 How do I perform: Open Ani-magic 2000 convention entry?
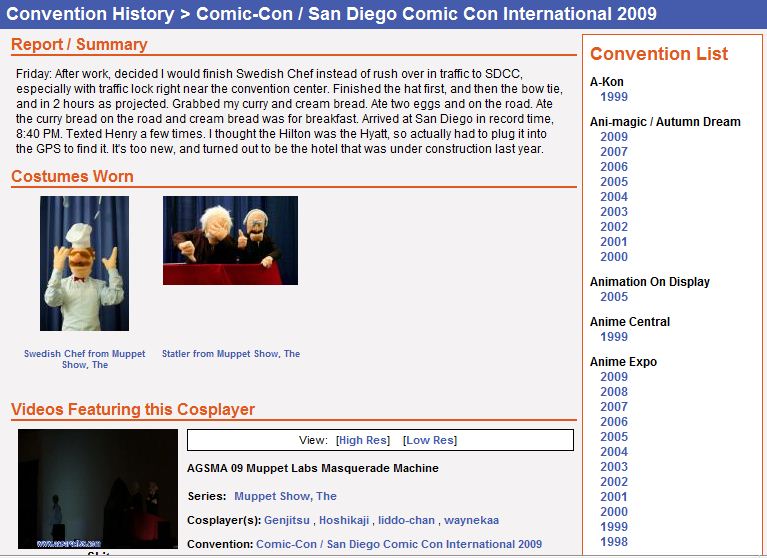tap(614, 256)
